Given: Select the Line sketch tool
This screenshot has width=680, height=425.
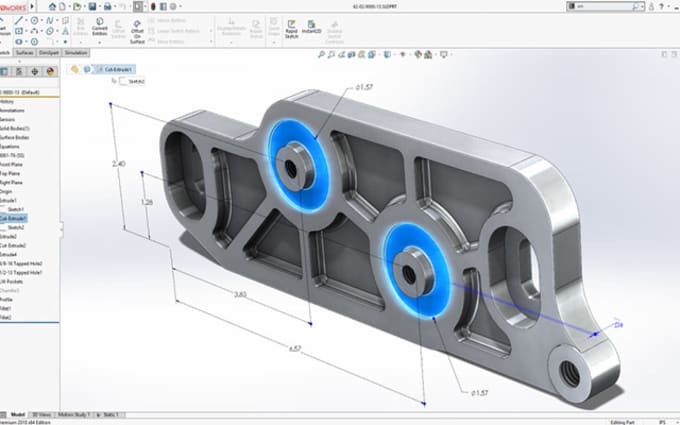Looking at the screenshot, I should point(19,20).
